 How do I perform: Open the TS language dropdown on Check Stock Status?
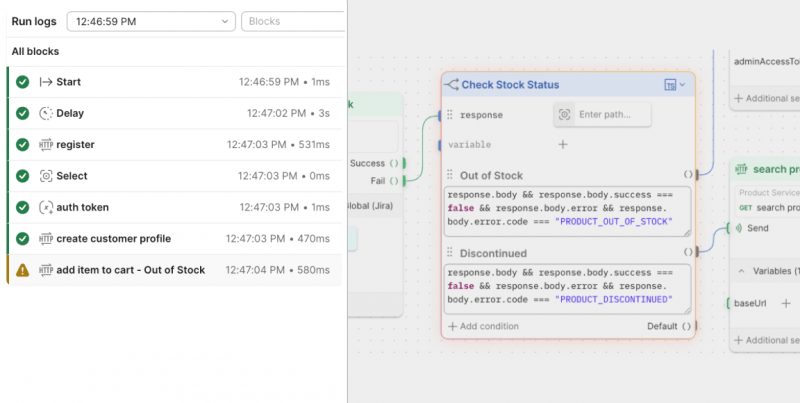pos(674,85)
